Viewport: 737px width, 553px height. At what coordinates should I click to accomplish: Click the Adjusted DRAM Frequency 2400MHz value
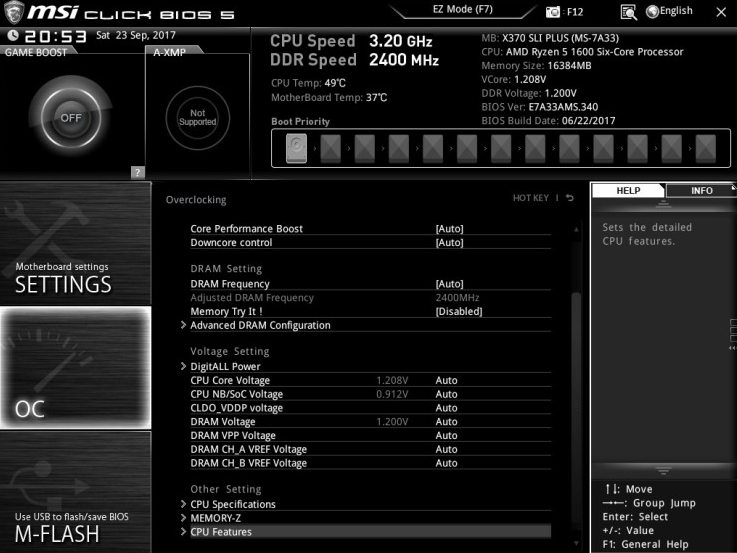click(x=457, y=297)
